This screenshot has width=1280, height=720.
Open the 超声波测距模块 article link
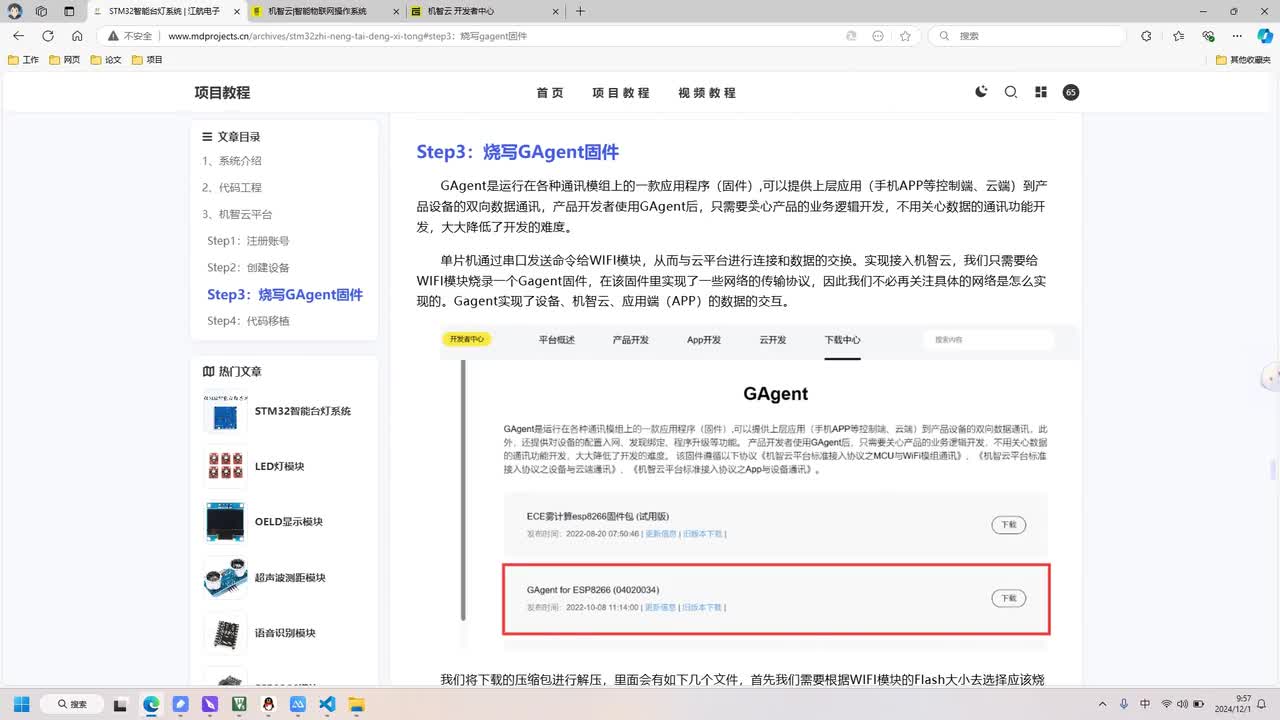pyautogui.click(x=290, y=578)
